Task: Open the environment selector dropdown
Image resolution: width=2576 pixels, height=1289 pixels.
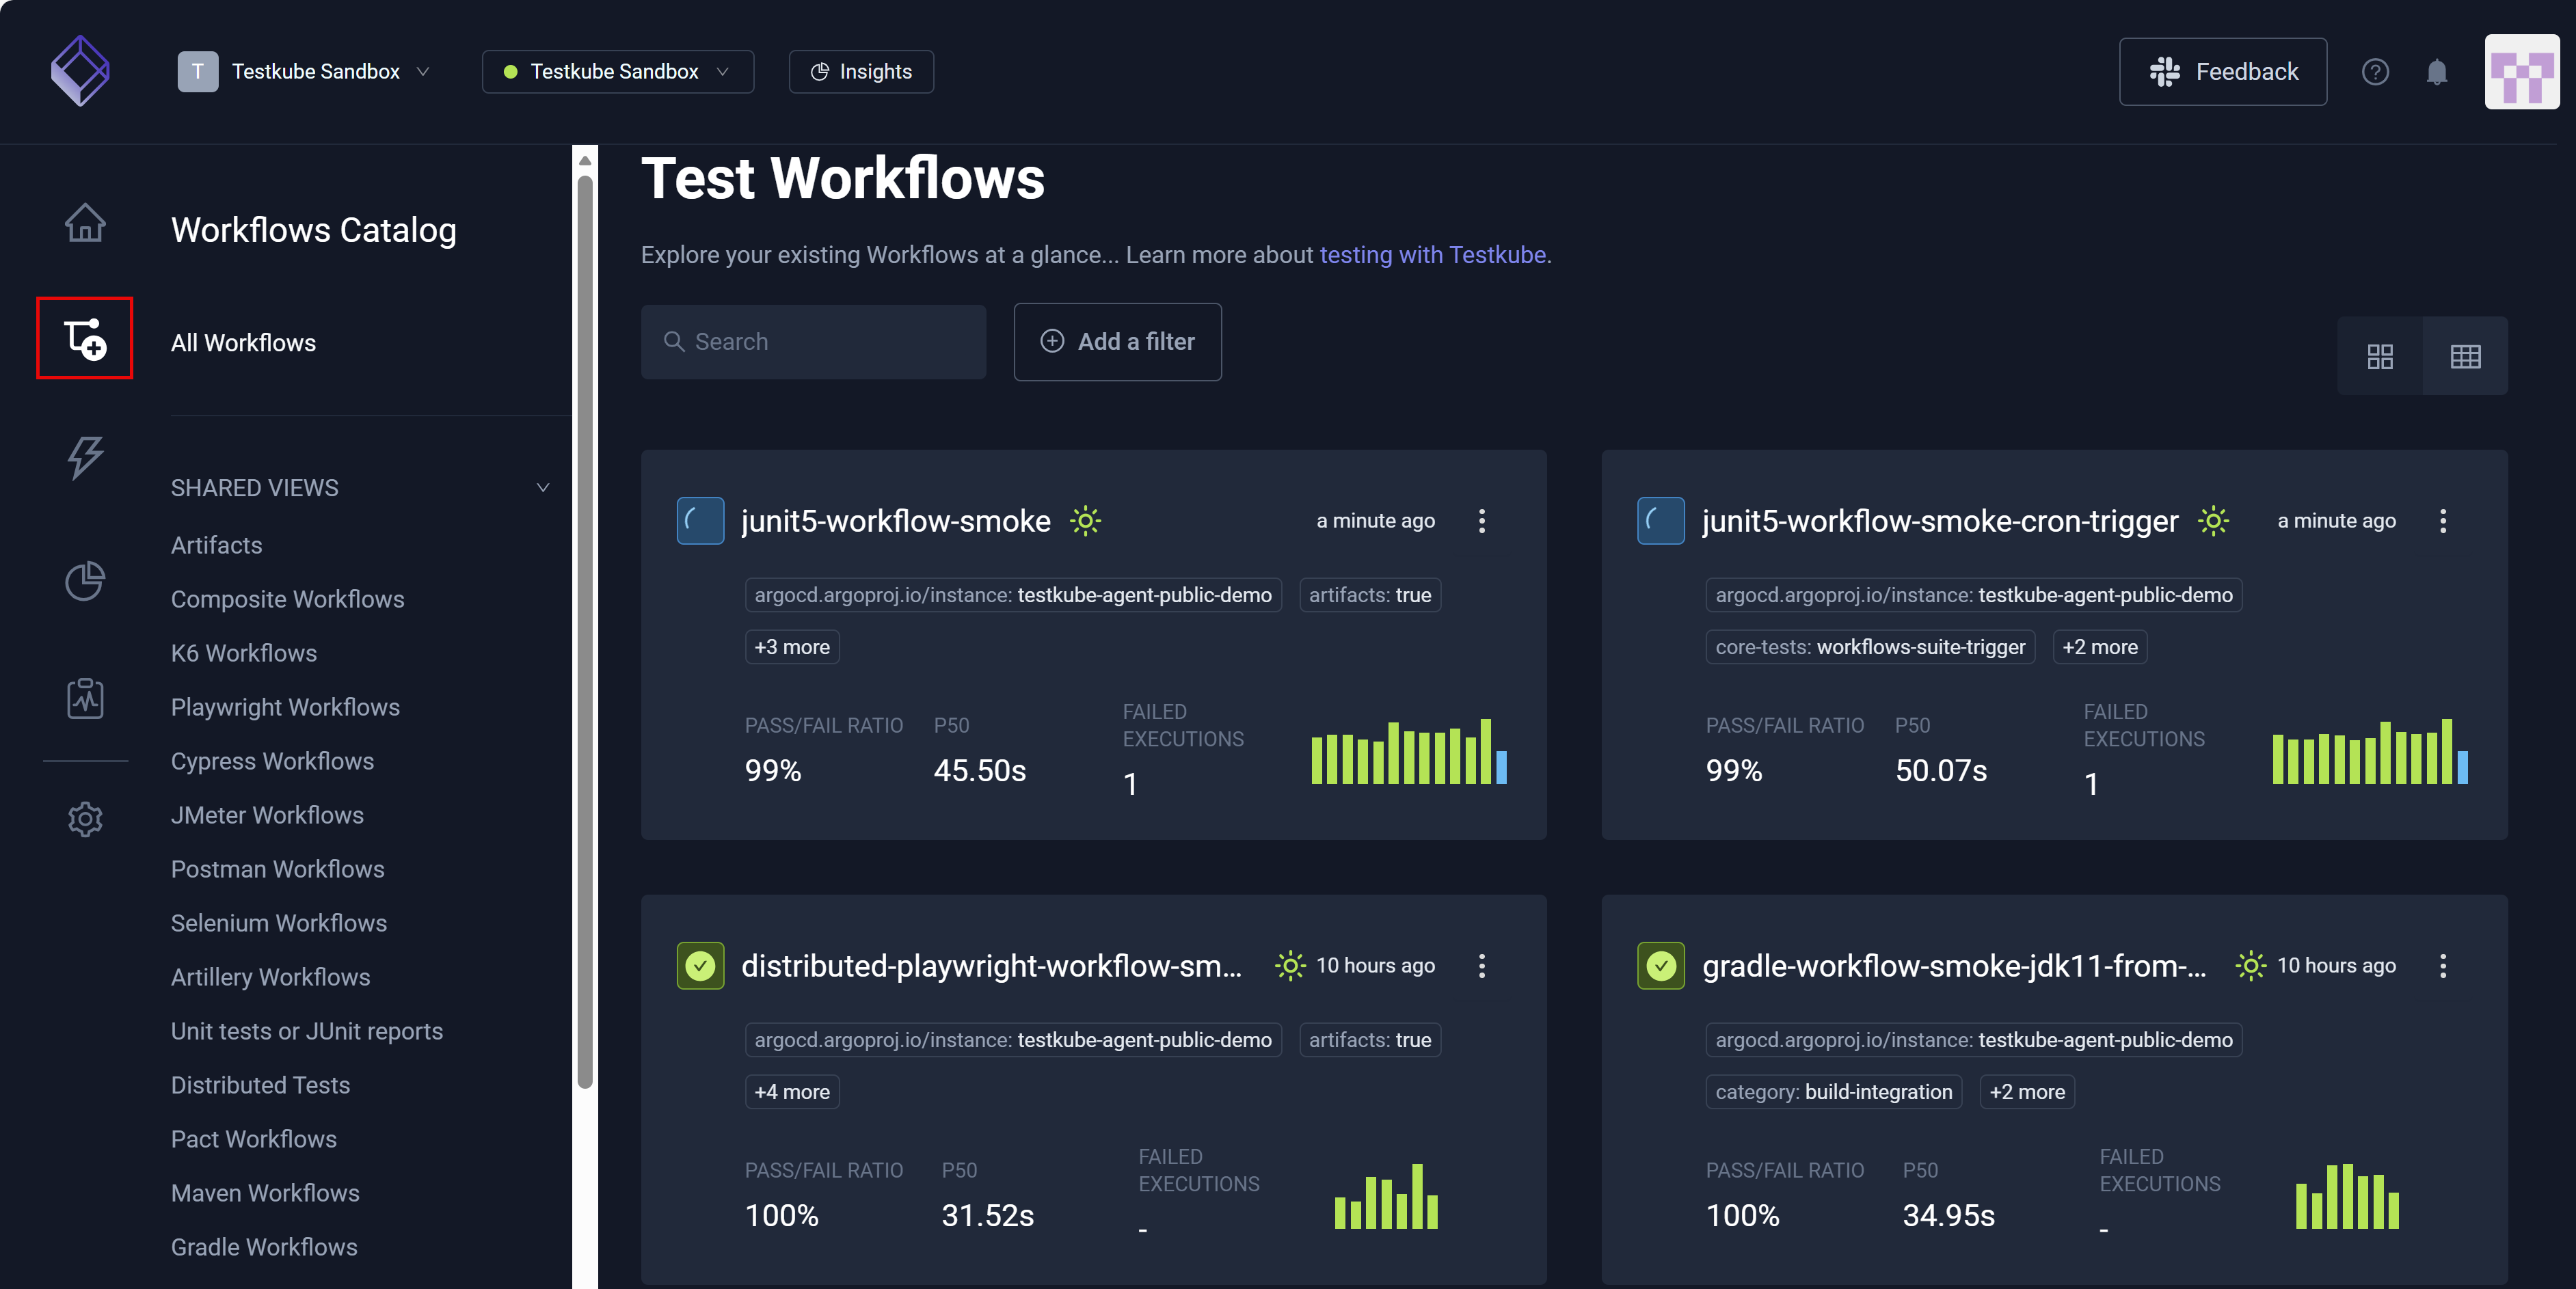Action: (x=617, y=71)
